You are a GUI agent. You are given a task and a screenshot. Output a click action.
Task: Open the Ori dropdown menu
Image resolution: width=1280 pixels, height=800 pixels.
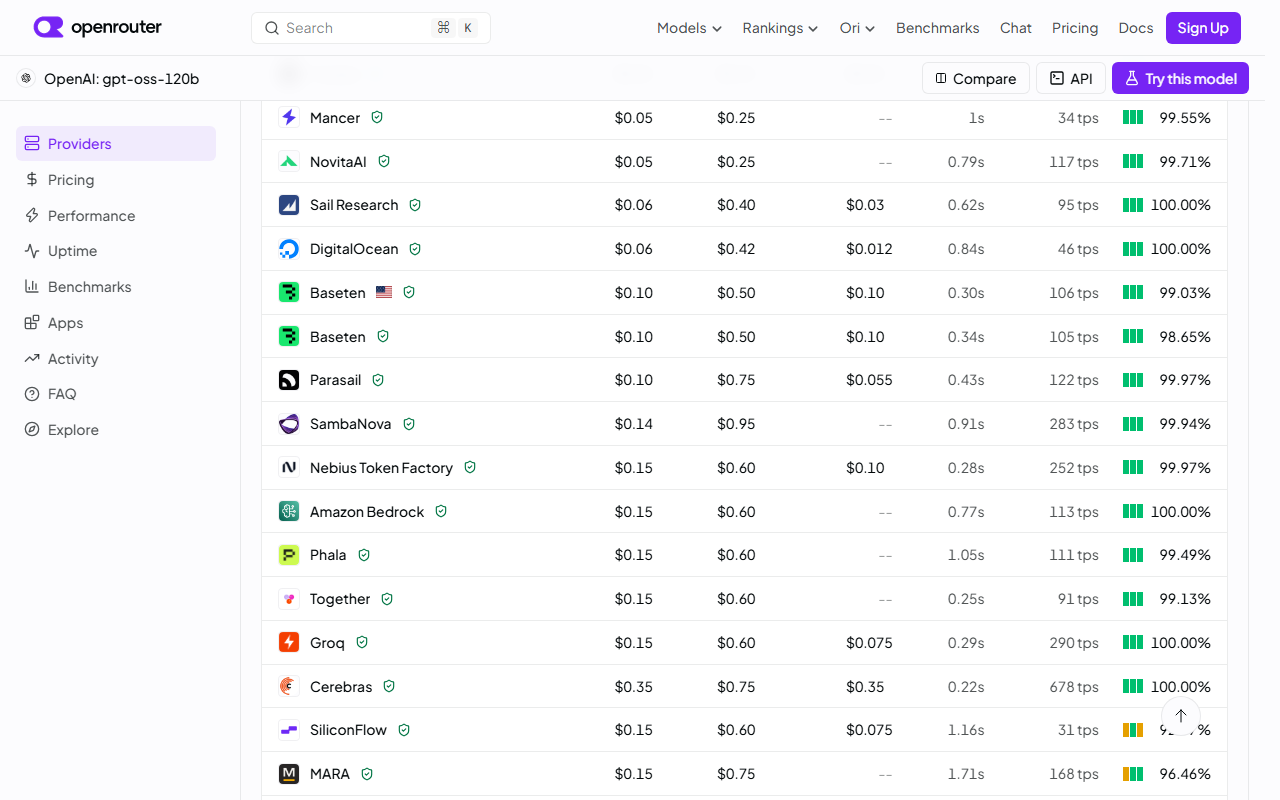[x=857, y=28]
